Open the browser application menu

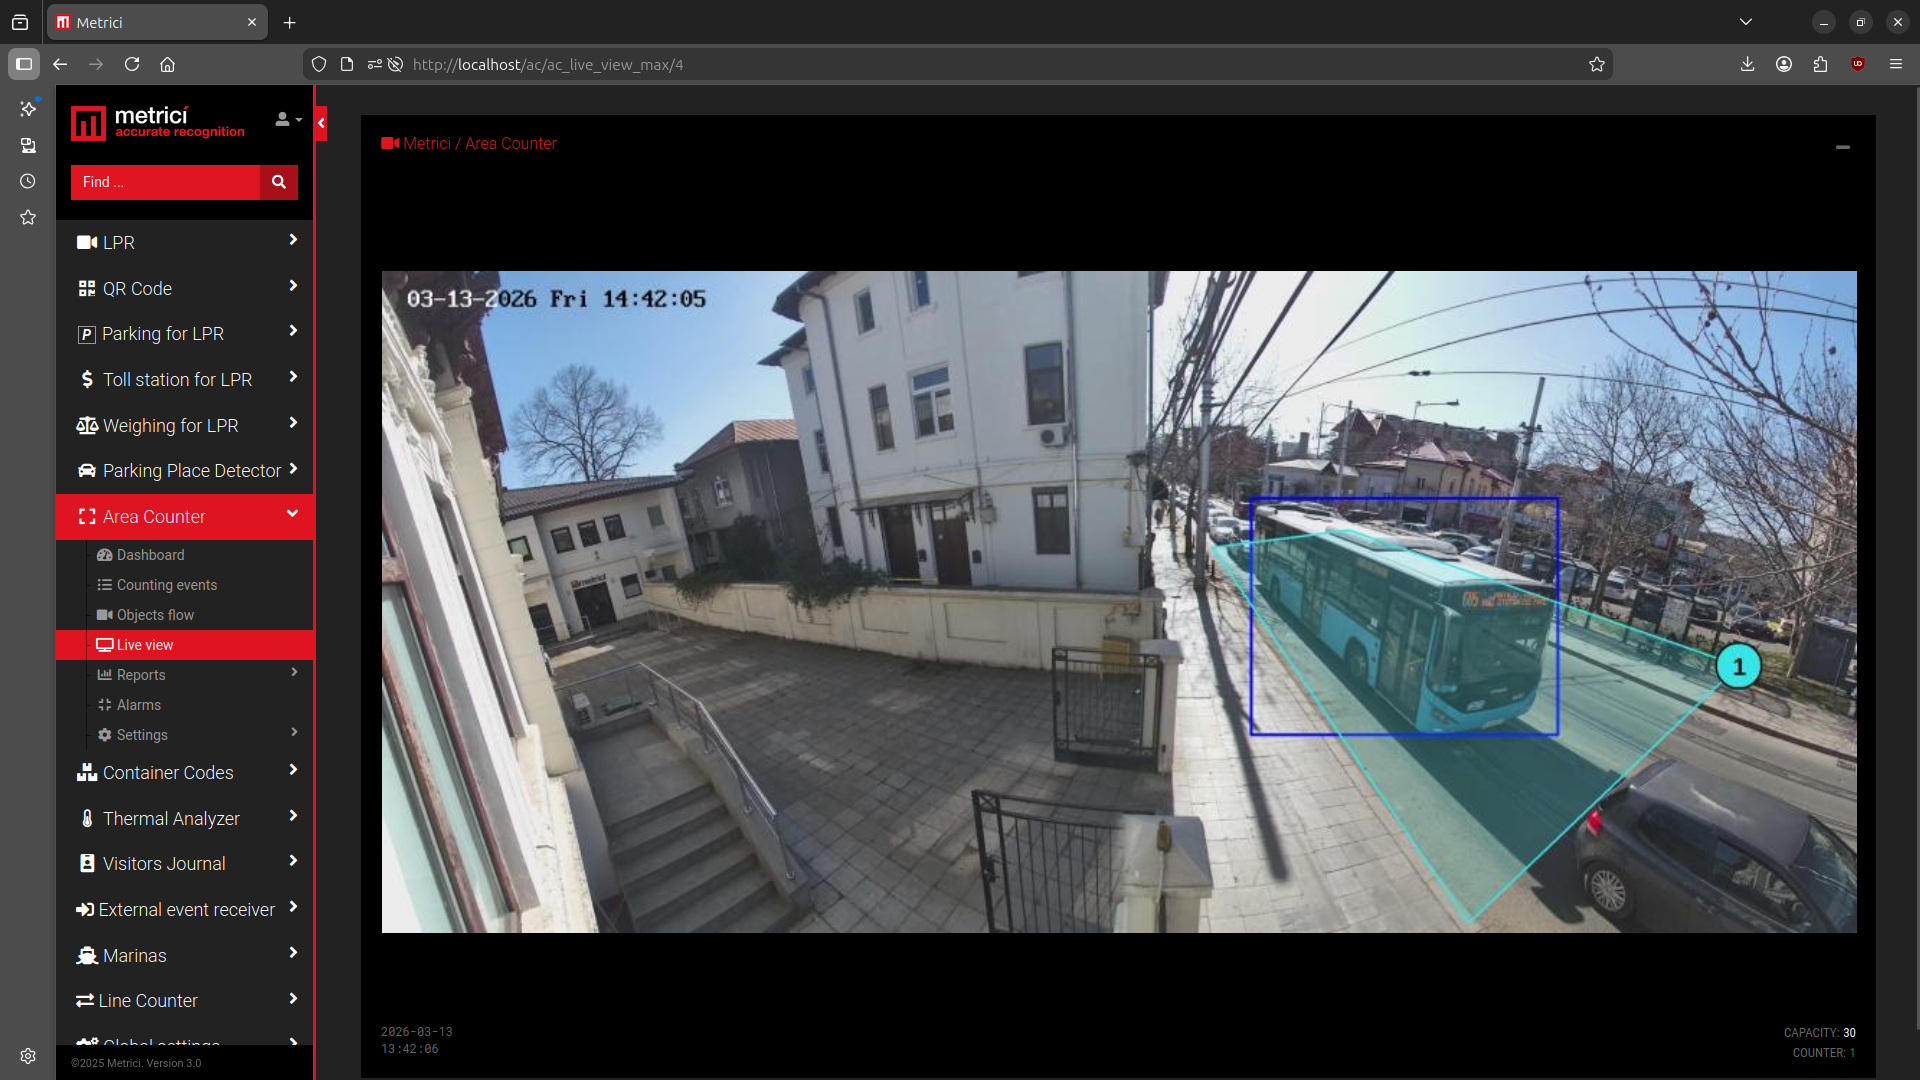click(x=1896, y=64)
